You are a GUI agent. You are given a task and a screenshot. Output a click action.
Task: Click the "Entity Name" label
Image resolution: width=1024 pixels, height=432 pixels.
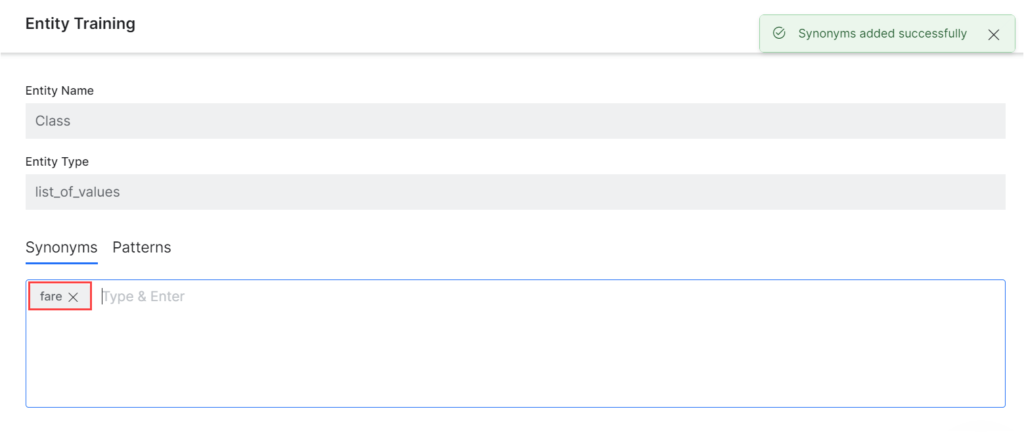[59, 91]
